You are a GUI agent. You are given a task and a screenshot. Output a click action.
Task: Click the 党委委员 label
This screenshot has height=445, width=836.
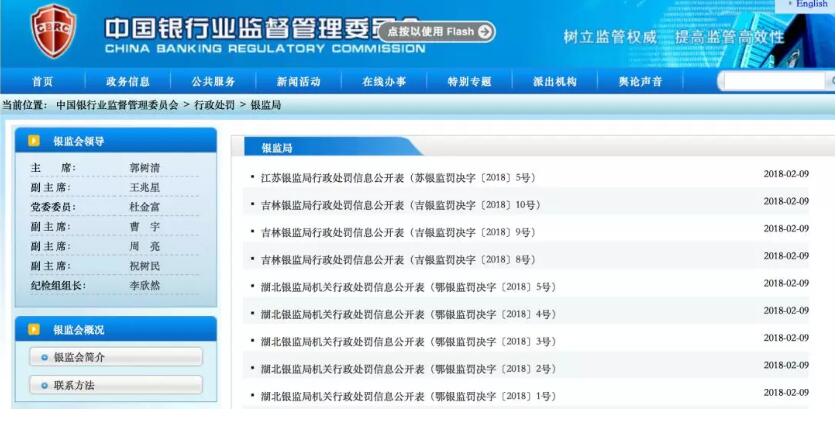point(53,207)
